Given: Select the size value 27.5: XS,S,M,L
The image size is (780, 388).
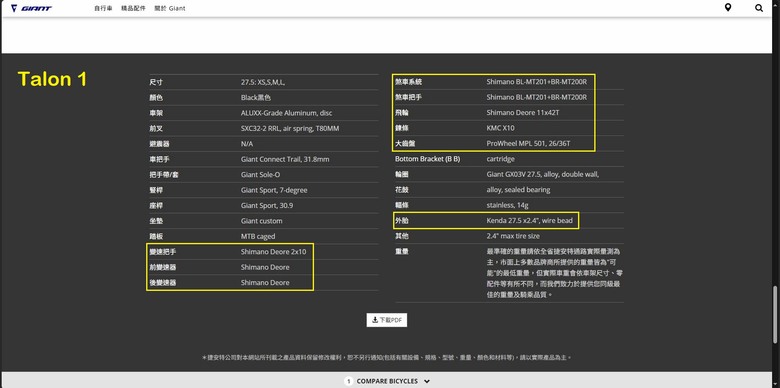Looking at the screenshot, I should (x=263, y=82).
